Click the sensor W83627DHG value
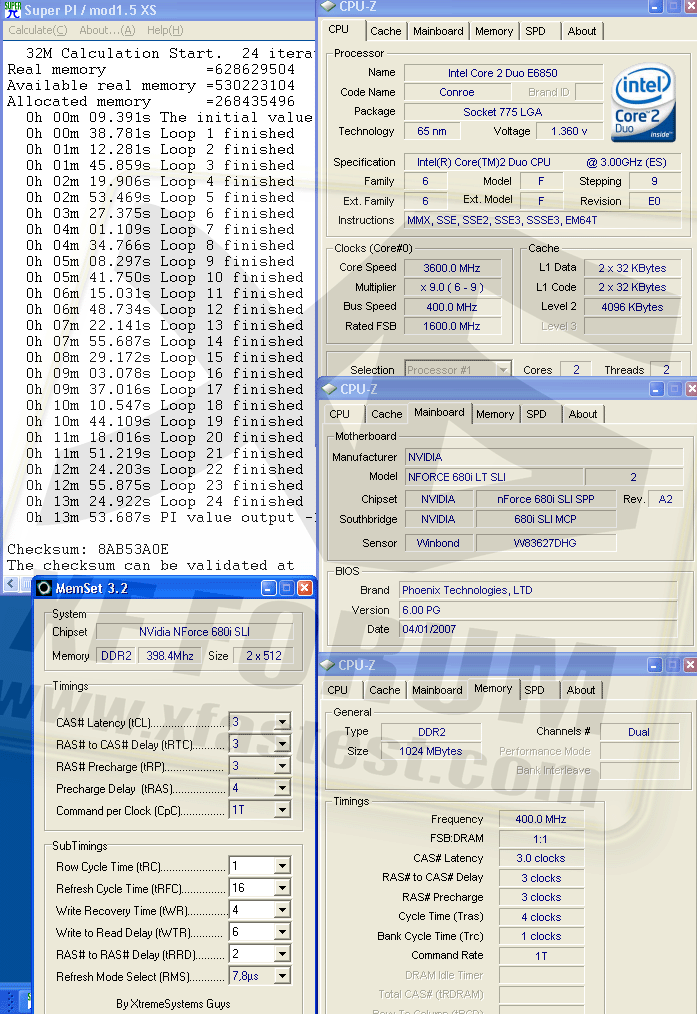Screen dimensions: 697x1014 pyautogui.click(x=545, y=543)
